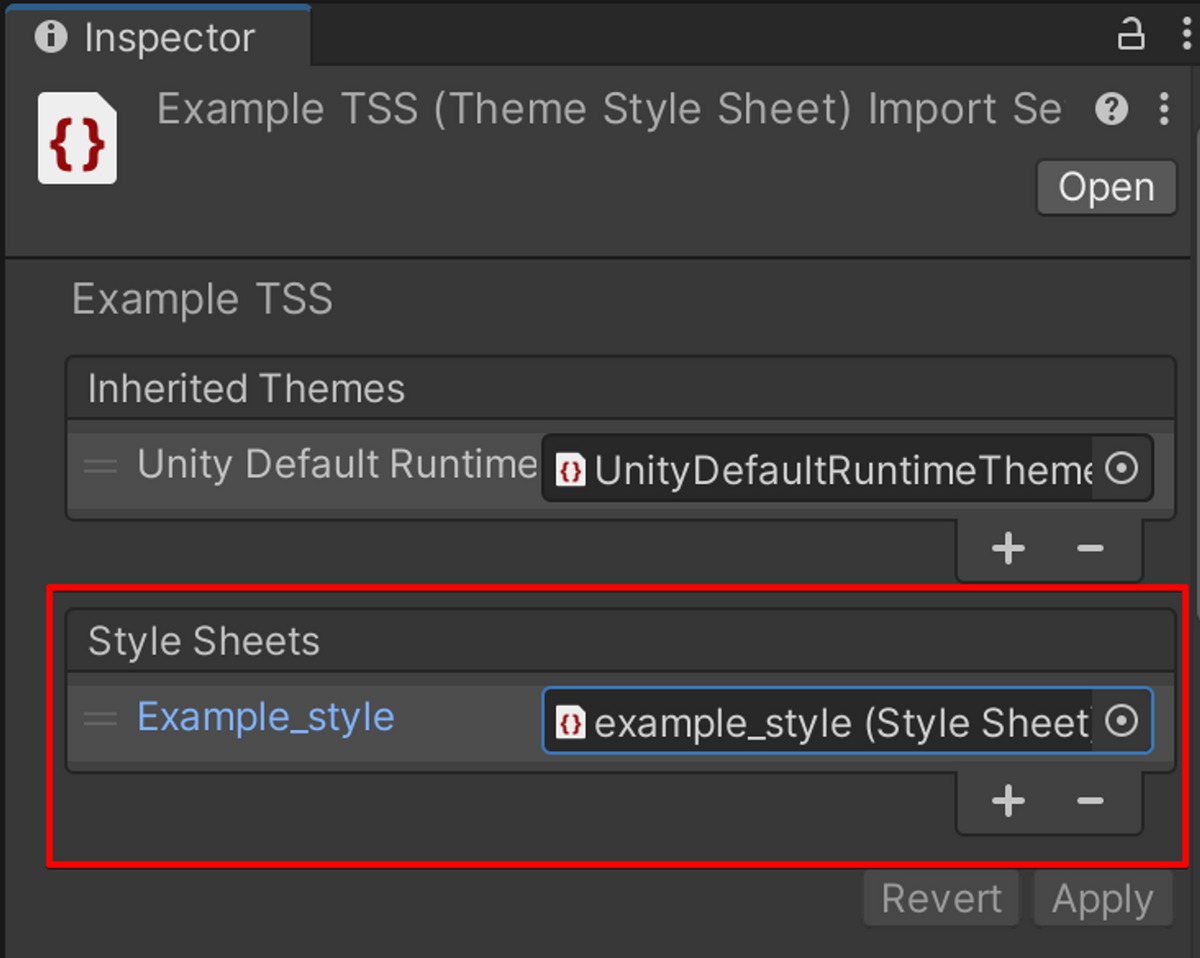
Task: Click drag handle of Example_style row
Action: click(x=100, y=719)
